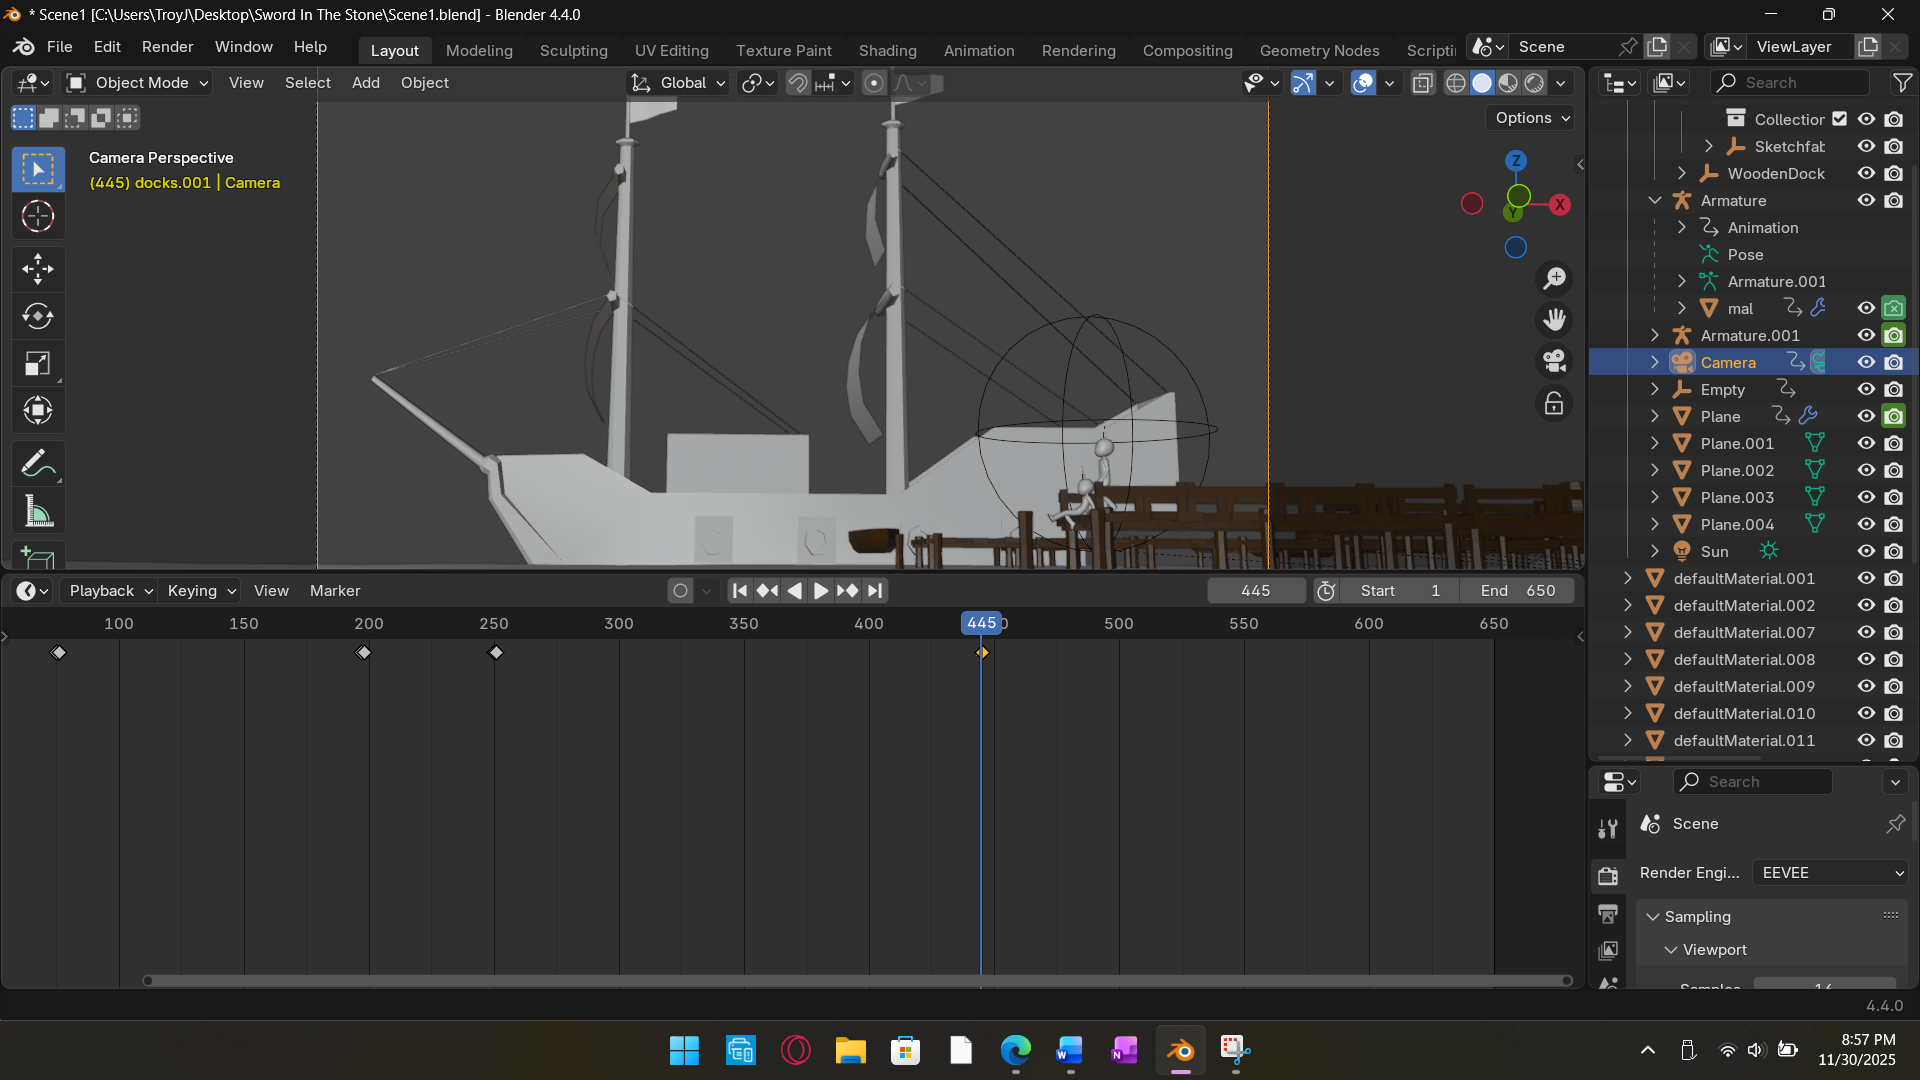
Task: Toggle camera view icon in viewport
Action: (1554, 361)
